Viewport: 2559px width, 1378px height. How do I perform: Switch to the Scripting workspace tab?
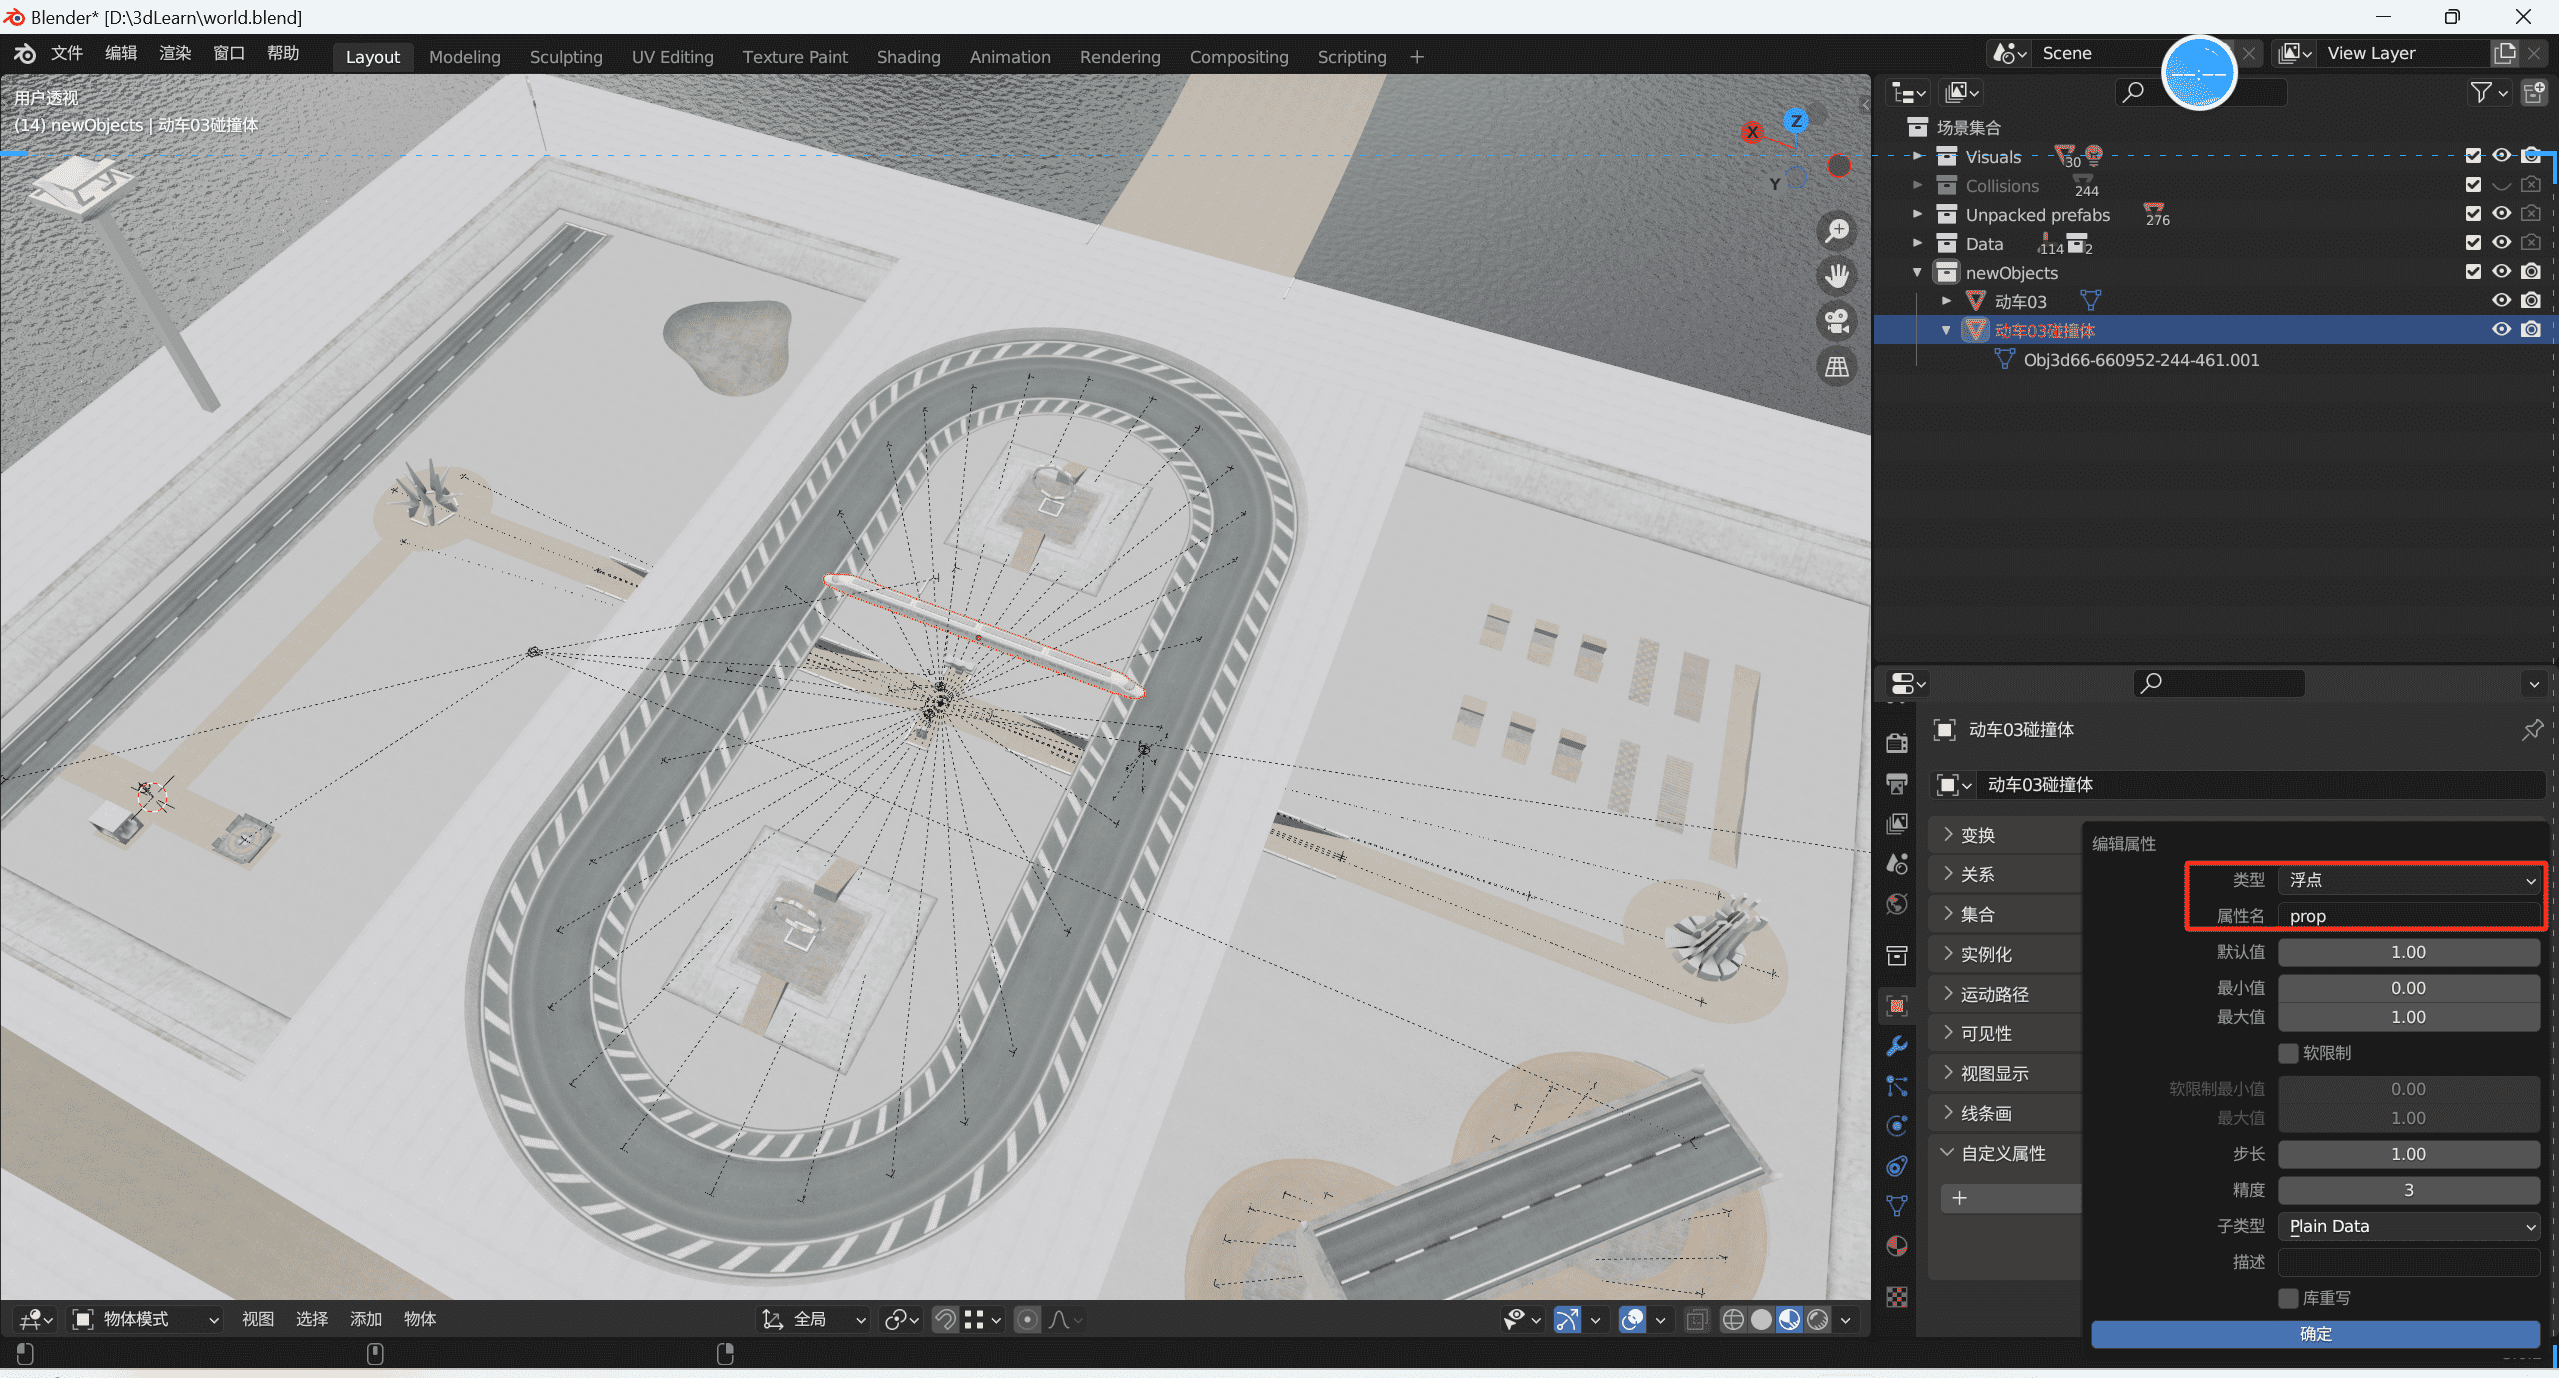pyautogui.click(x=1351, y=57)
